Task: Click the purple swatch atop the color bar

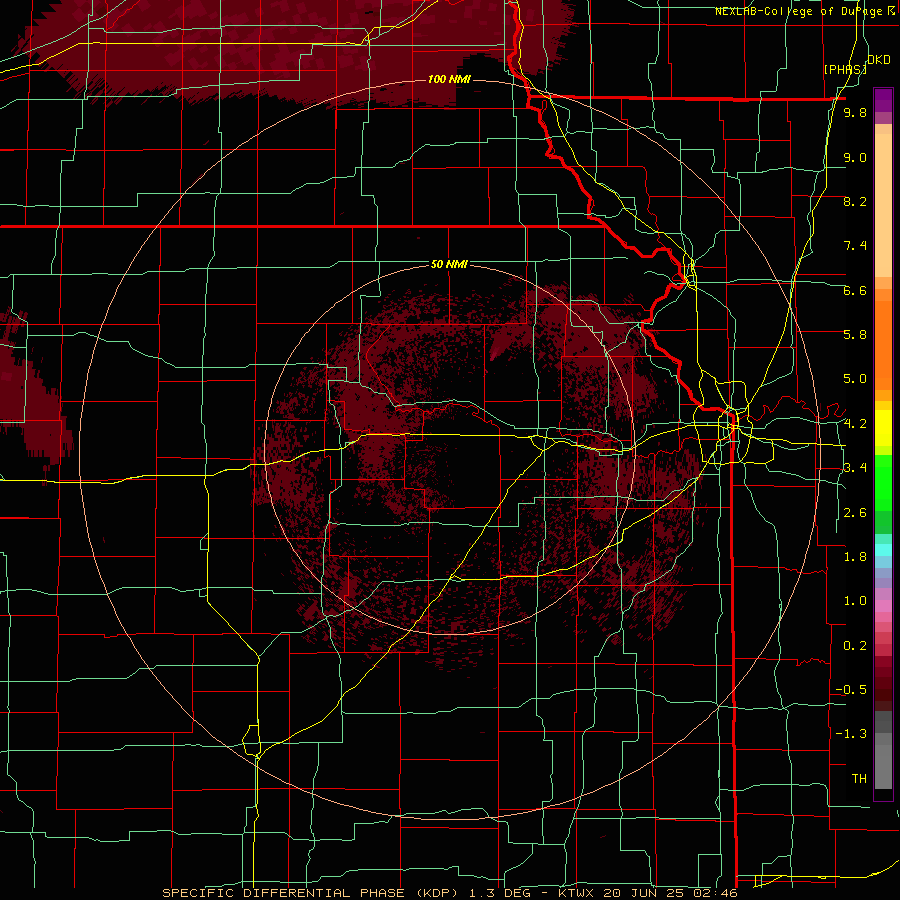Action: point(883,100)
